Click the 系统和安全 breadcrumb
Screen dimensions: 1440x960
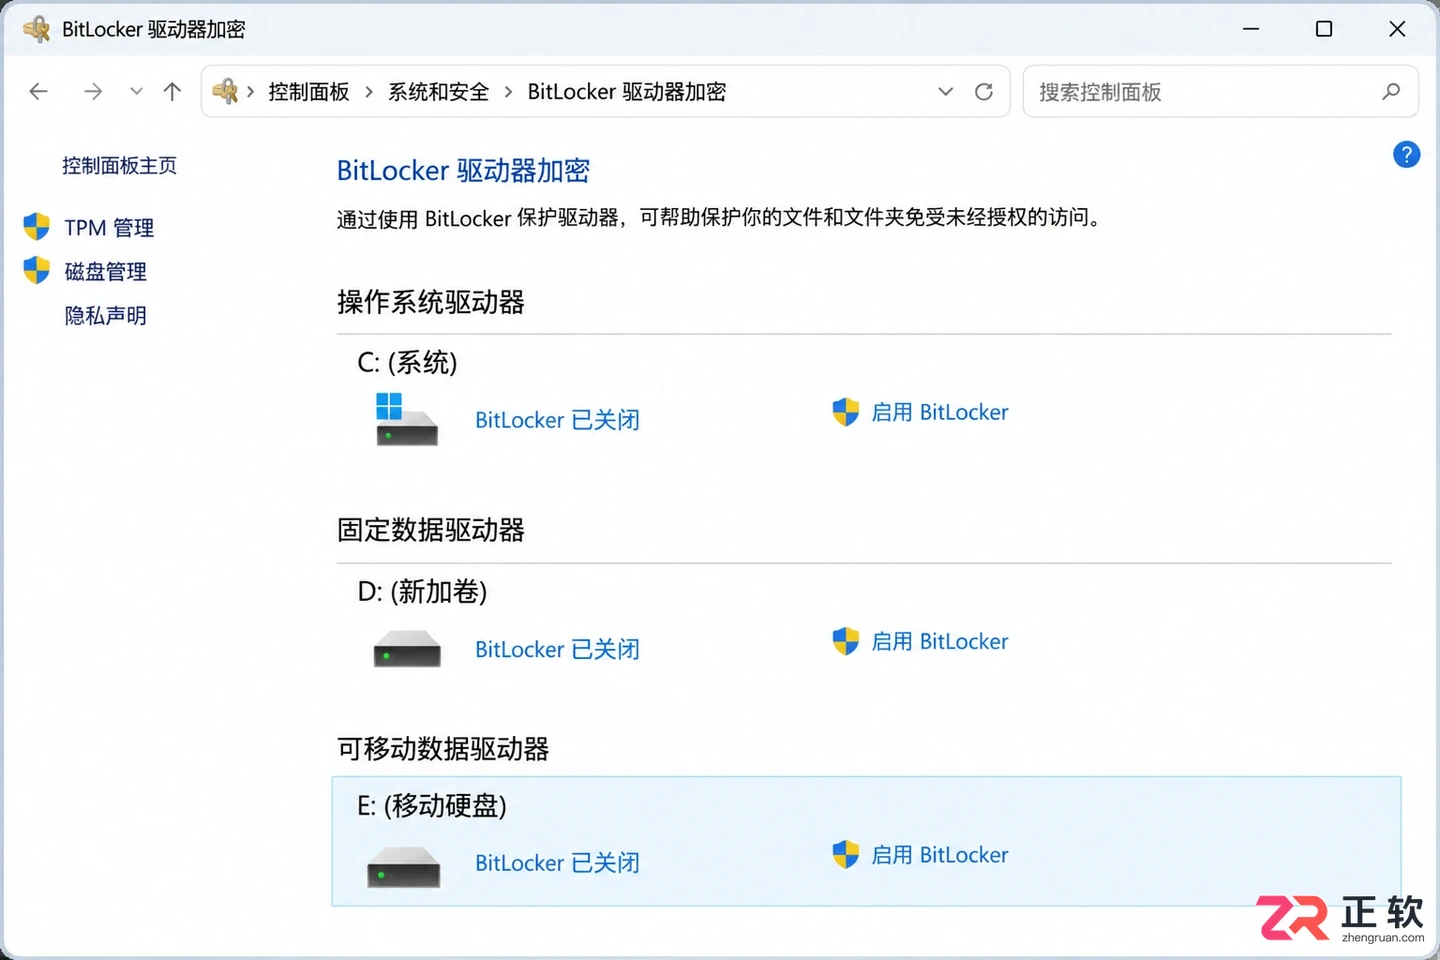438,92
